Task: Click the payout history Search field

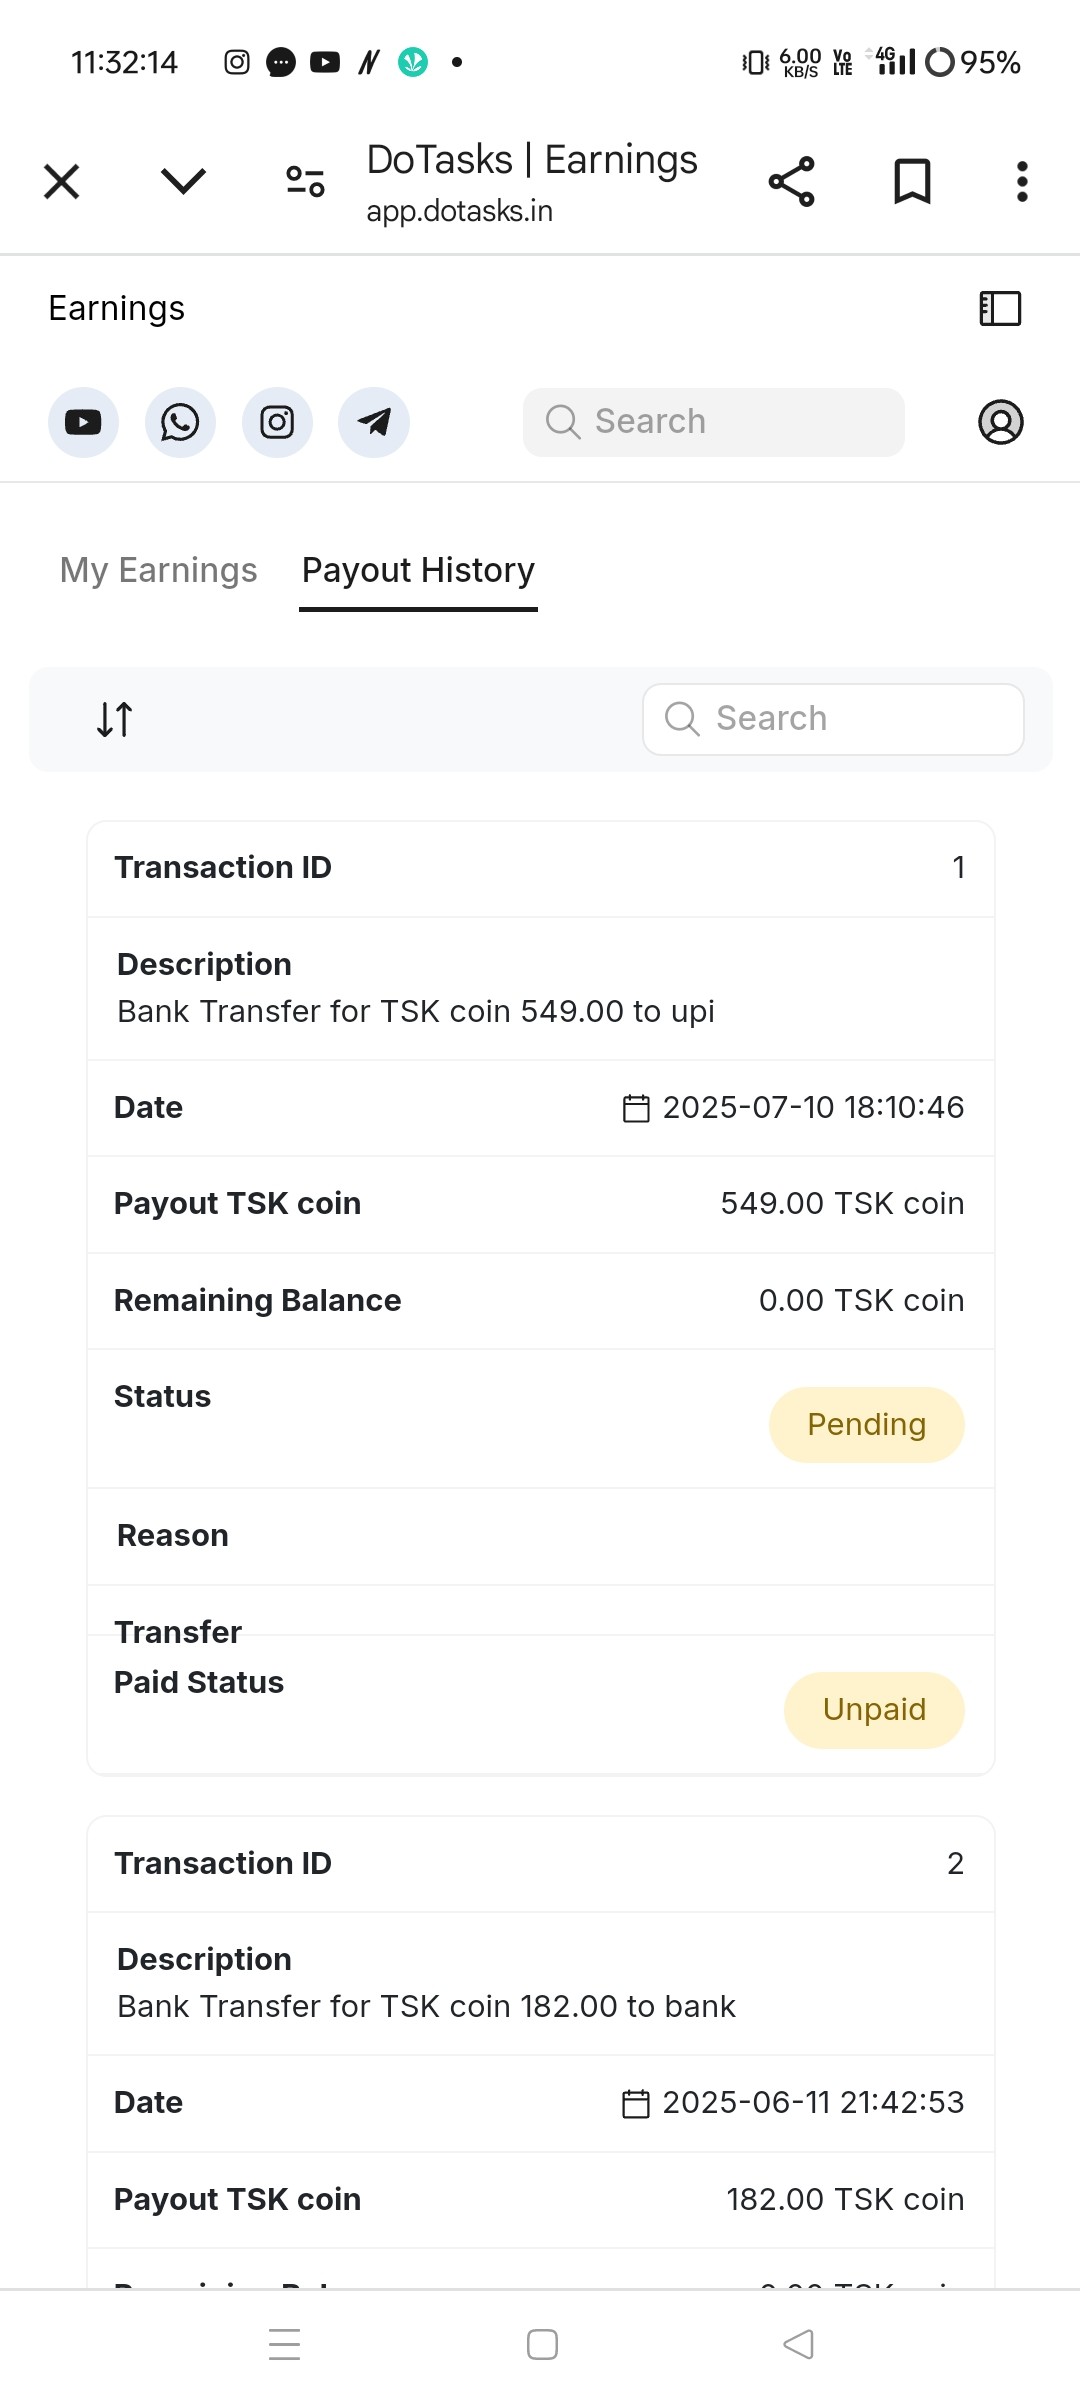Action: [833, 719]
